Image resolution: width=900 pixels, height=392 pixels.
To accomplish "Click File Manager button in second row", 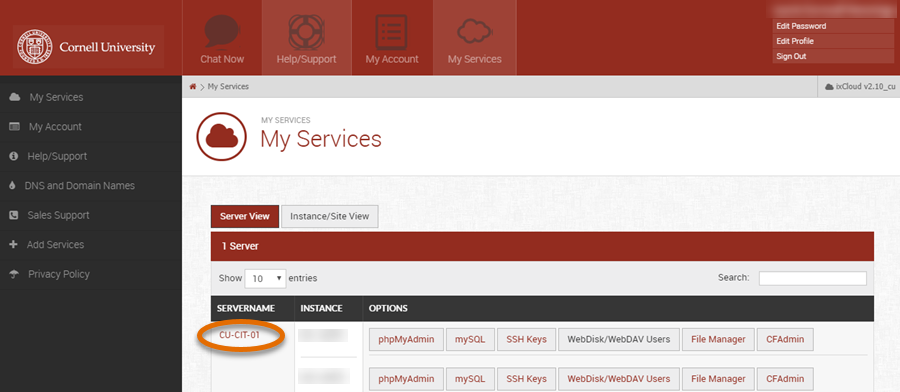I will pos(718,379).
